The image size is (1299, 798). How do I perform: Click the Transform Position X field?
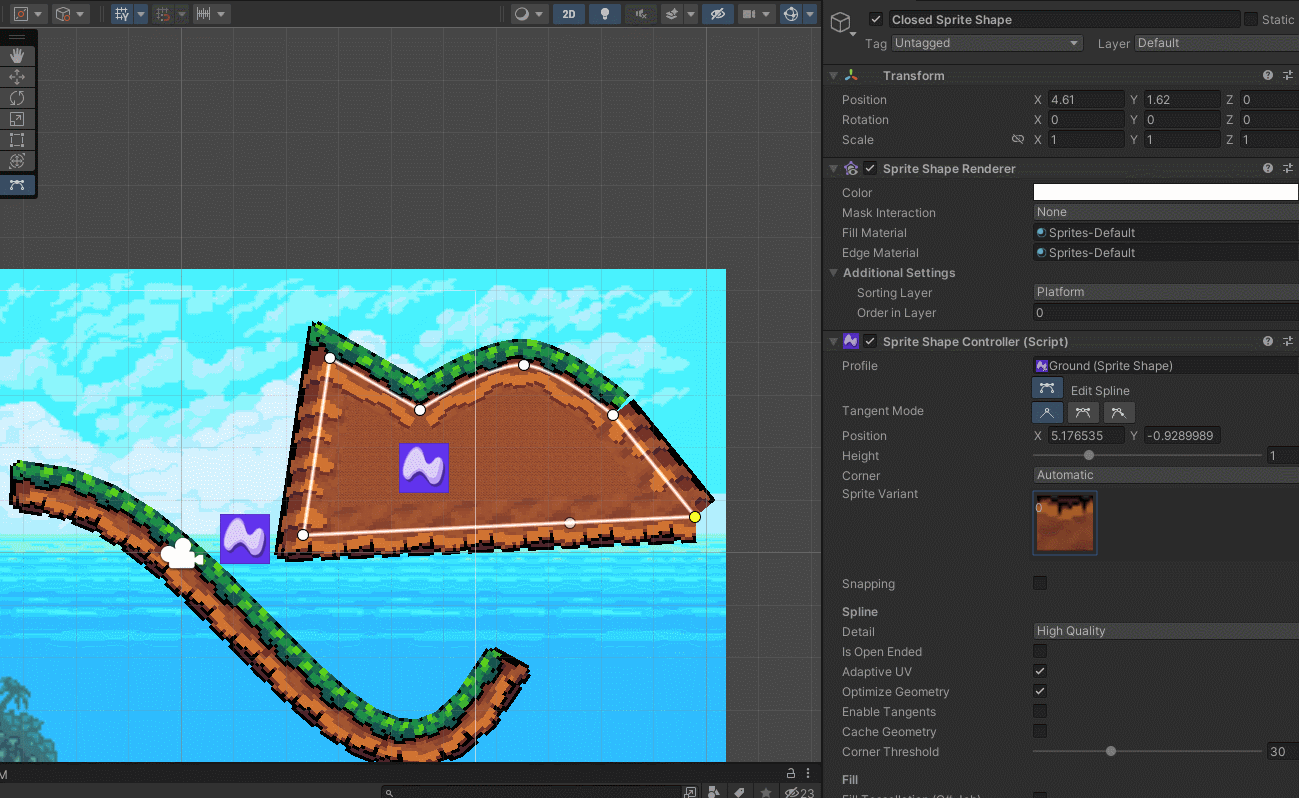[x=1086, y=99]
